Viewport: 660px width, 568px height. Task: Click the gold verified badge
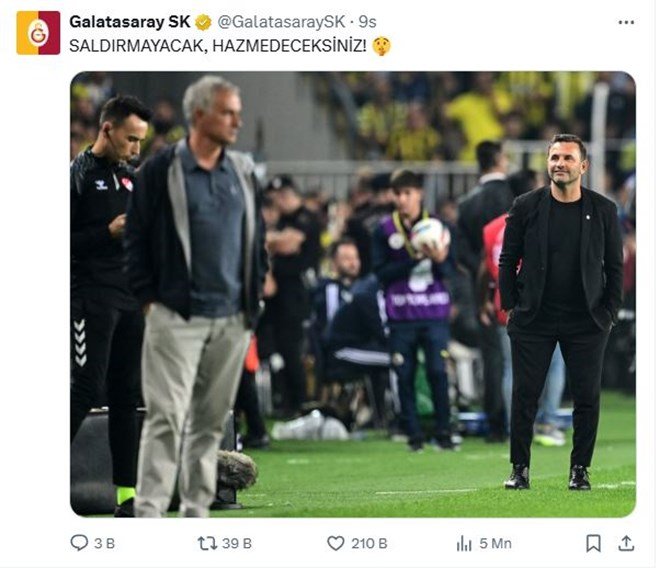coord(203,22)
